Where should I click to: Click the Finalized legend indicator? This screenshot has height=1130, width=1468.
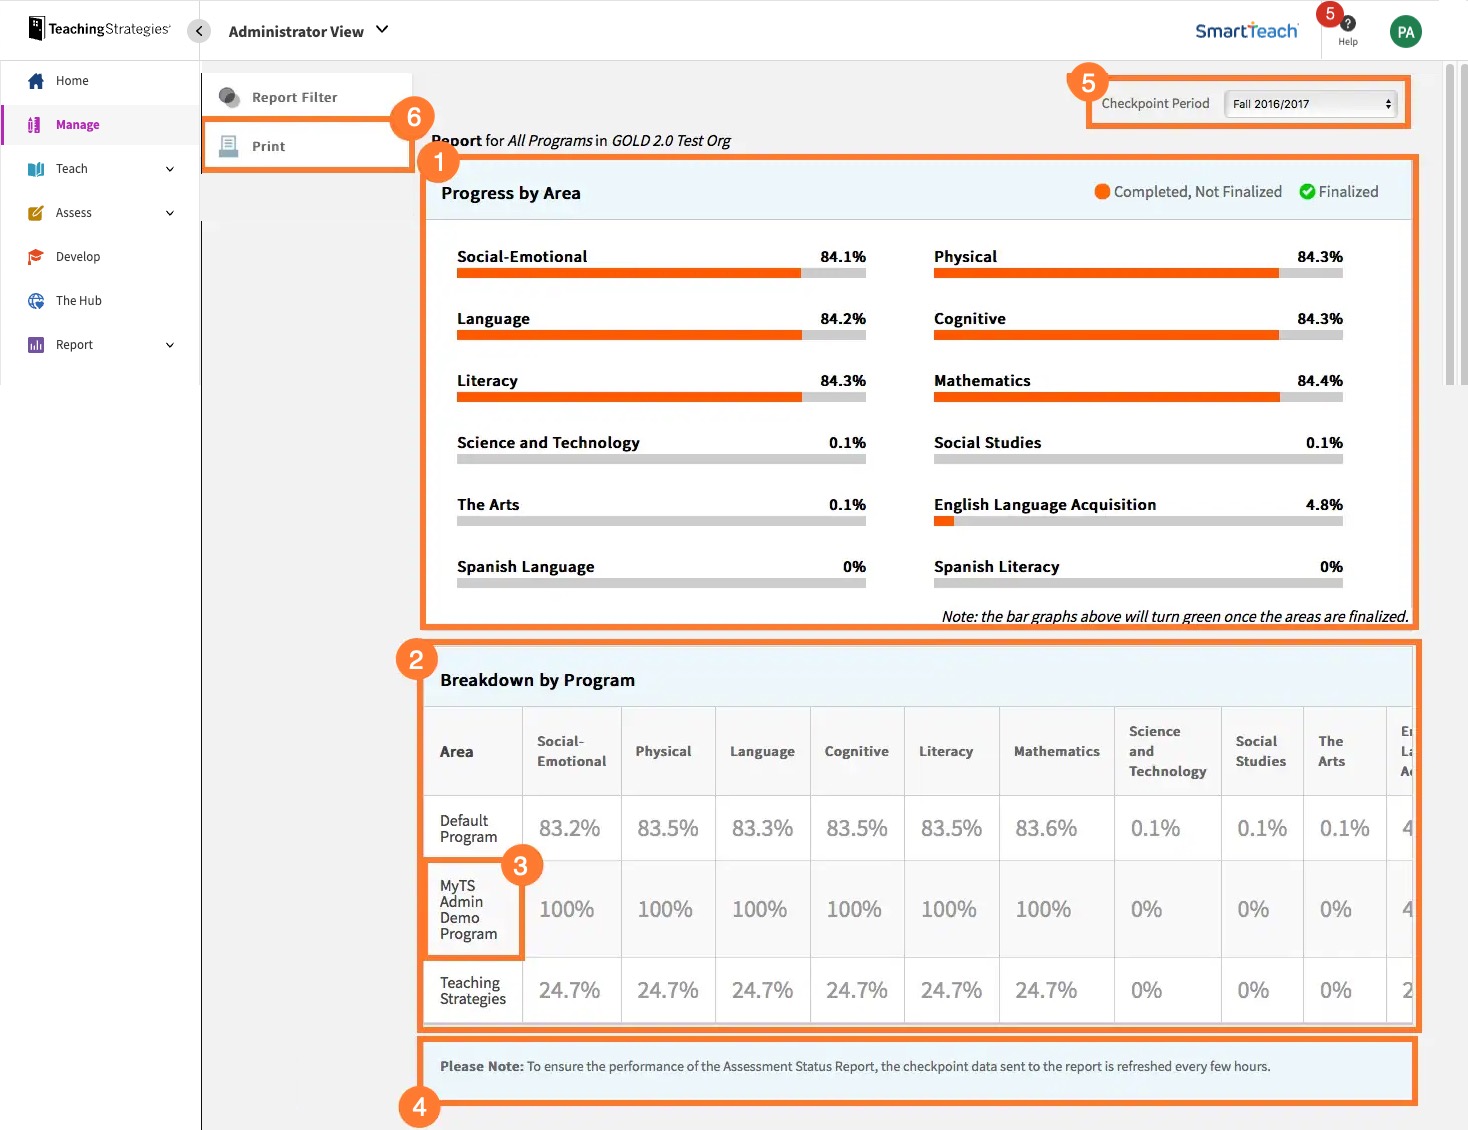(x=1305, y=191)
